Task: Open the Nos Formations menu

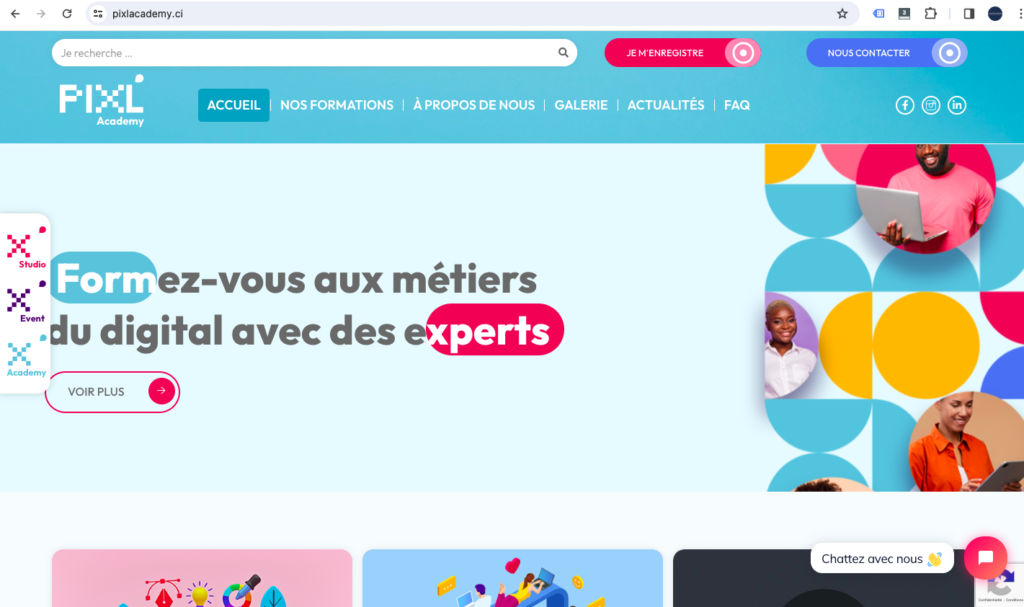Action: 337,105
